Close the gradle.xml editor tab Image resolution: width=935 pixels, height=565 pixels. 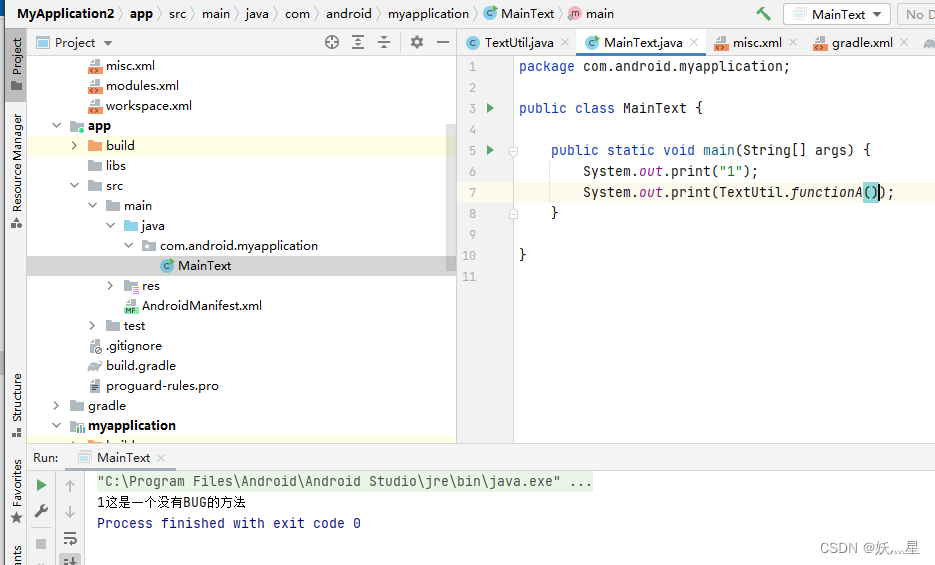[904, 42]
